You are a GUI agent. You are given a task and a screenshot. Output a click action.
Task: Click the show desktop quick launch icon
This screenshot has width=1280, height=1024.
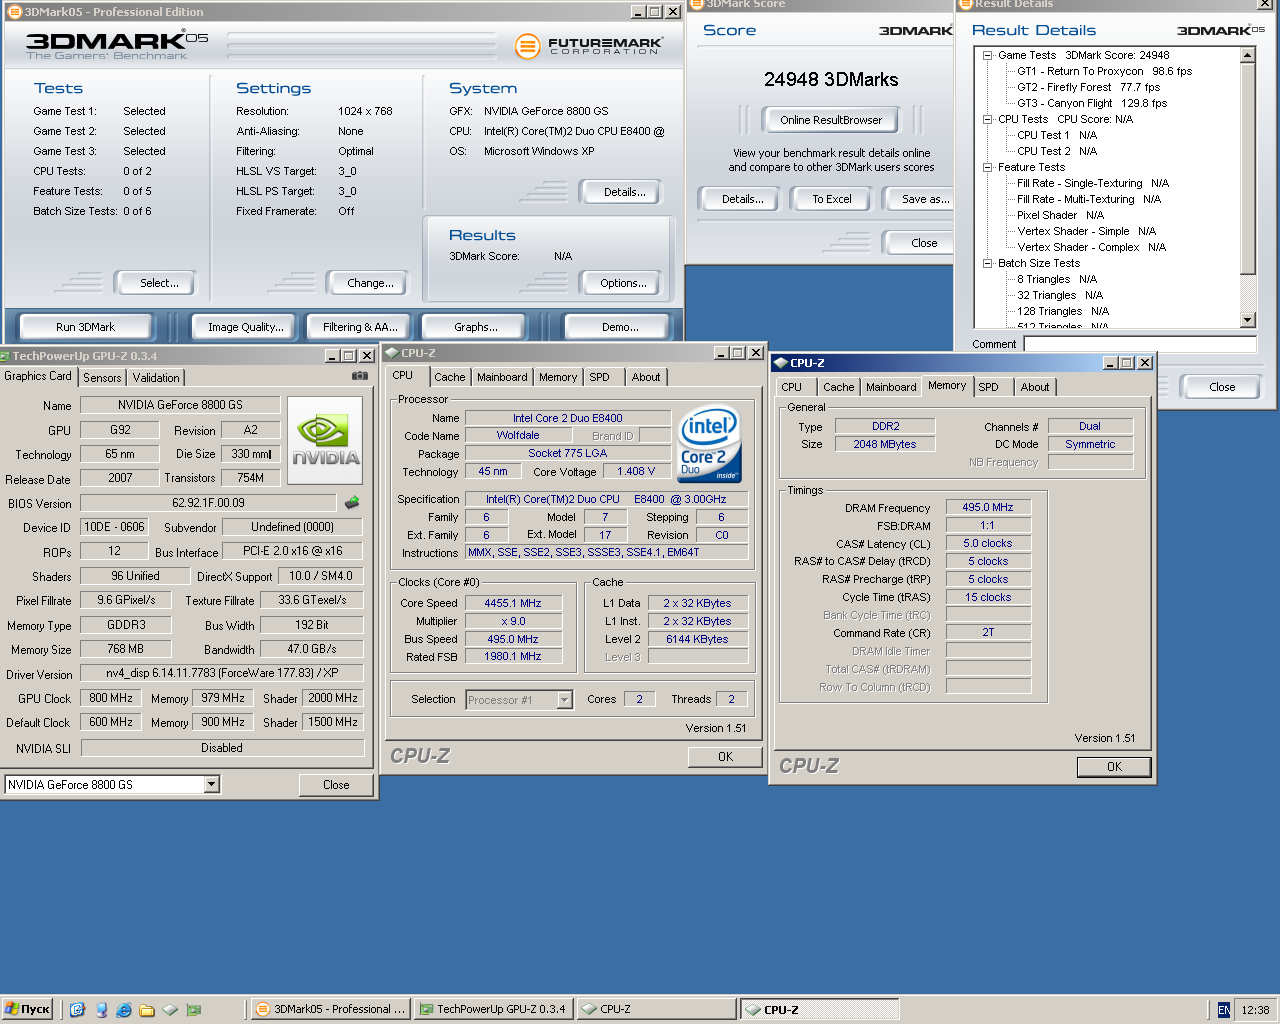pyautogui.click(x=101, y=1010)
